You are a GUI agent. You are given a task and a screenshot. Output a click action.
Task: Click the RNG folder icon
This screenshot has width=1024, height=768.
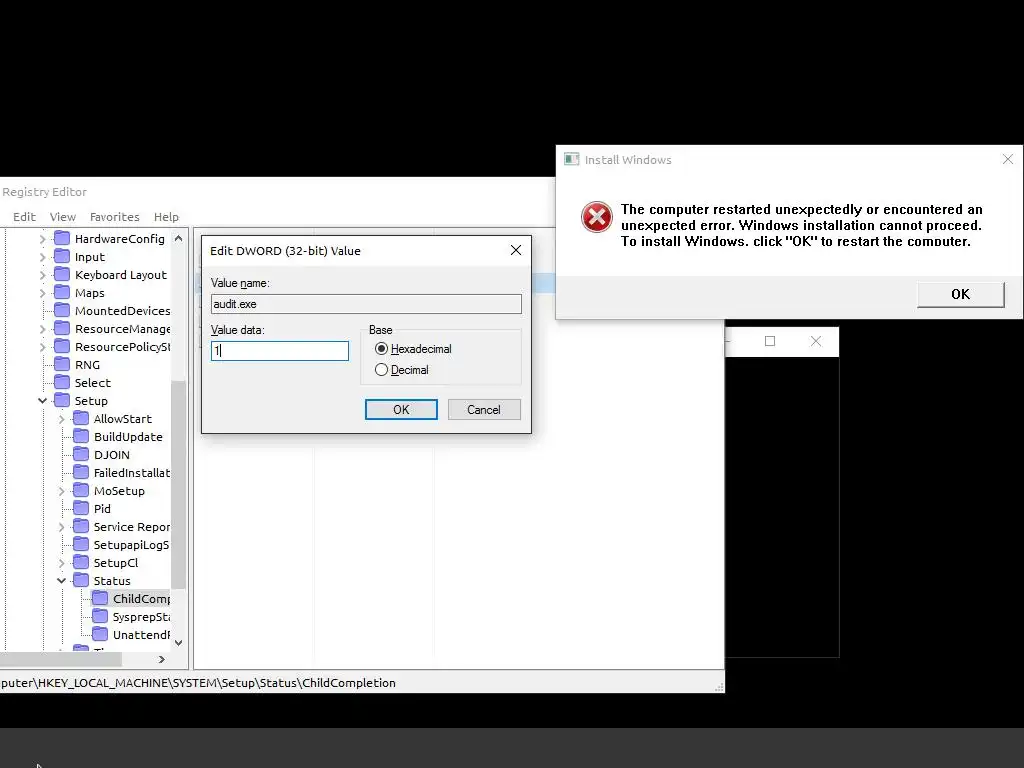[x=61, y=364]
